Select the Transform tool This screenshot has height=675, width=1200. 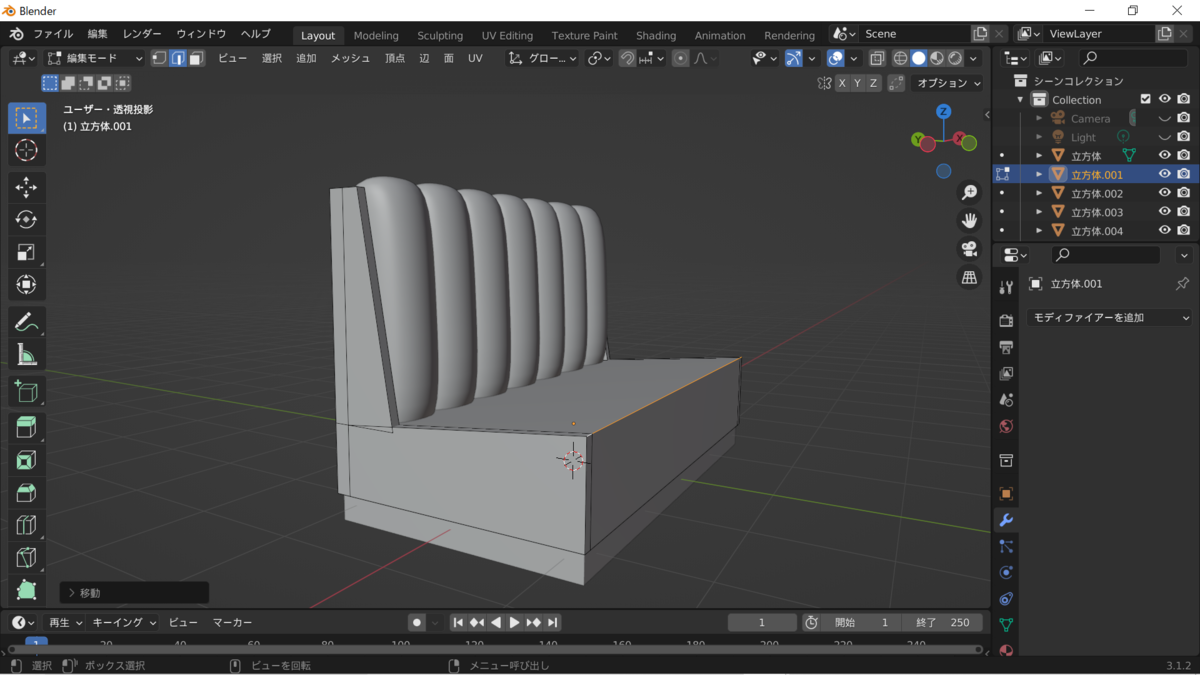point(26,286)
